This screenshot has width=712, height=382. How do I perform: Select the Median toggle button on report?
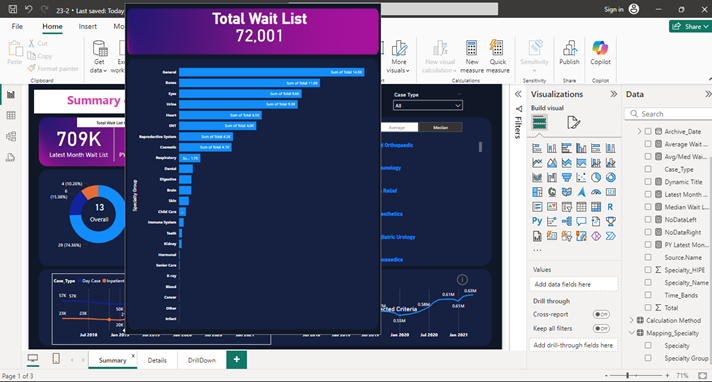coord(440,128)
